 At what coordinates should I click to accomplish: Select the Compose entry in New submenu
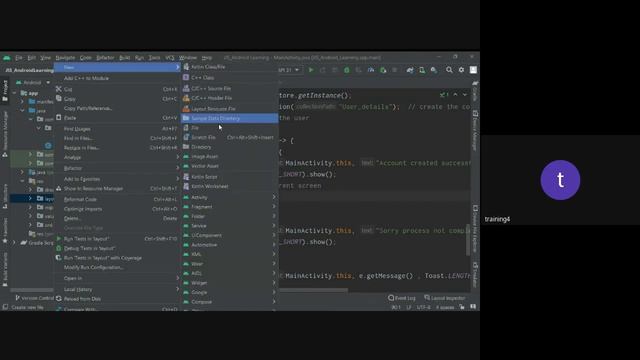(x=229, y=302)
